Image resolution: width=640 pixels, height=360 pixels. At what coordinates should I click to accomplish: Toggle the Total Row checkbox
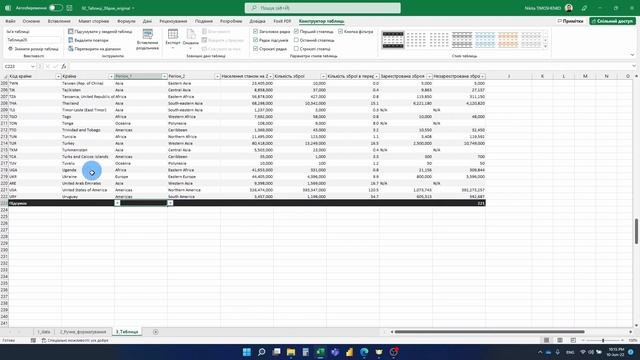coord(256,40)
